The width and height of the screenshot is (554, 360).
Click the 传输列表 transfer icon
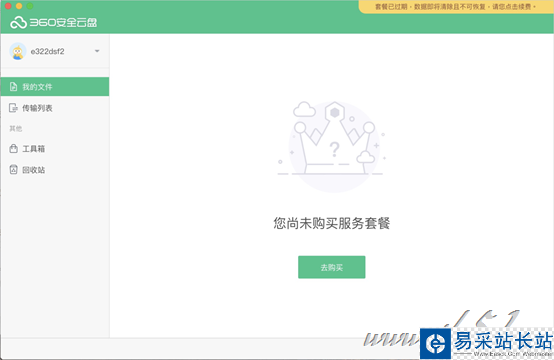[x=13, y=108]
